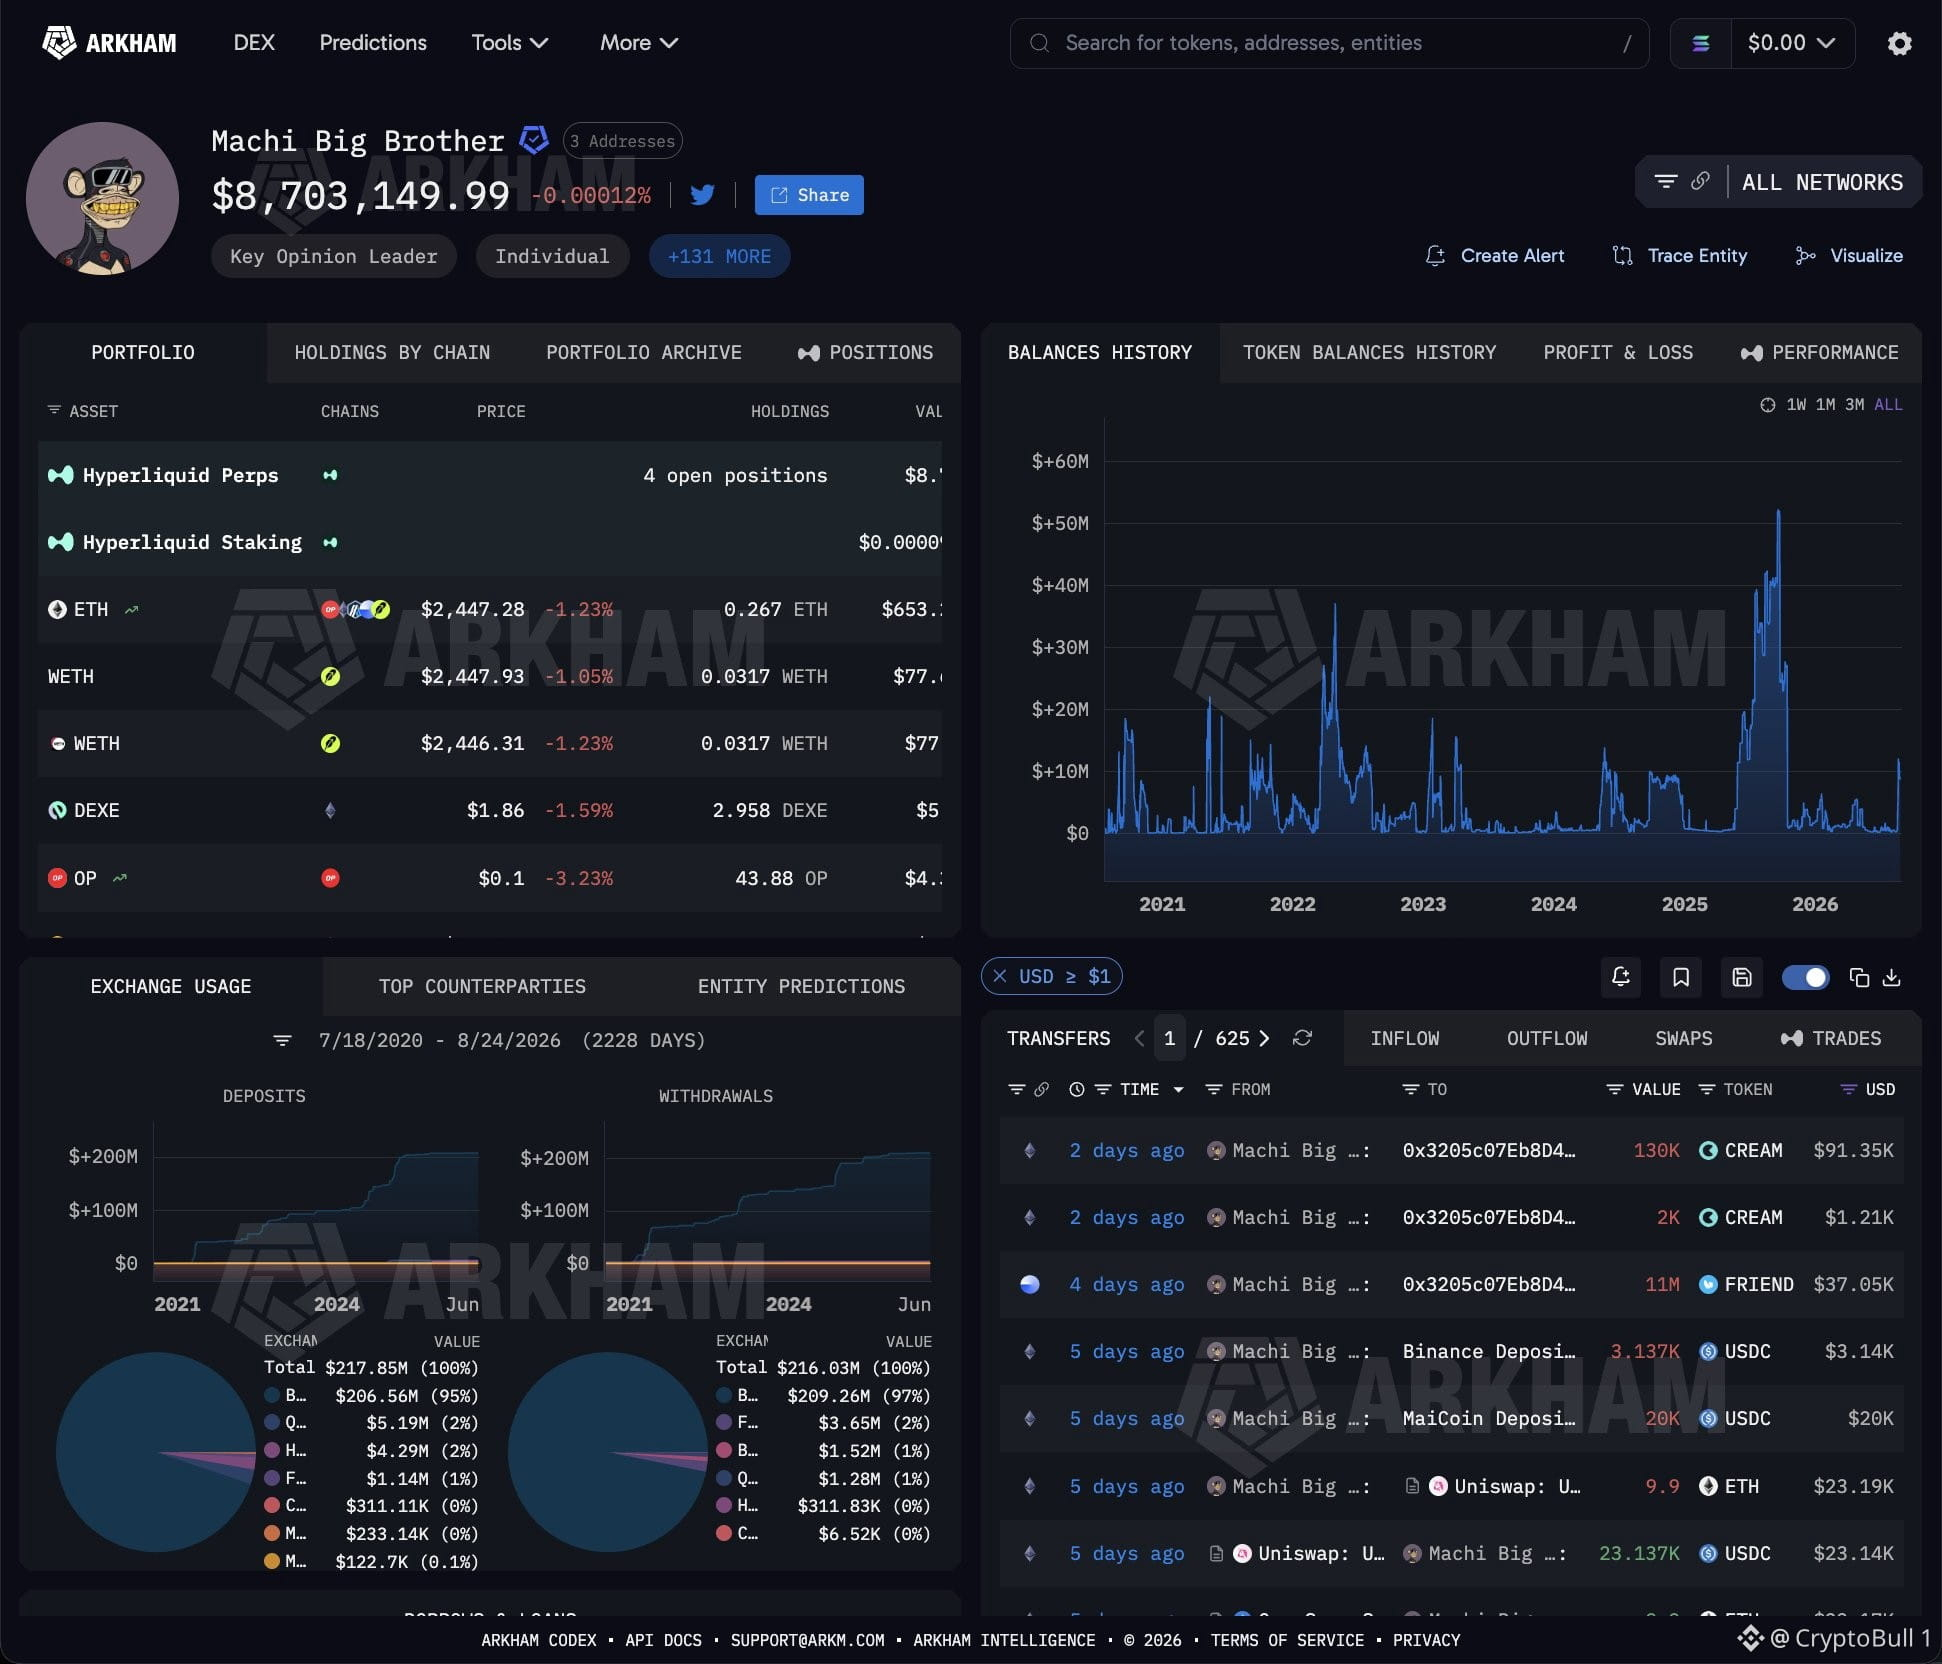Show the INFLOW transfers tab

1405,1038
